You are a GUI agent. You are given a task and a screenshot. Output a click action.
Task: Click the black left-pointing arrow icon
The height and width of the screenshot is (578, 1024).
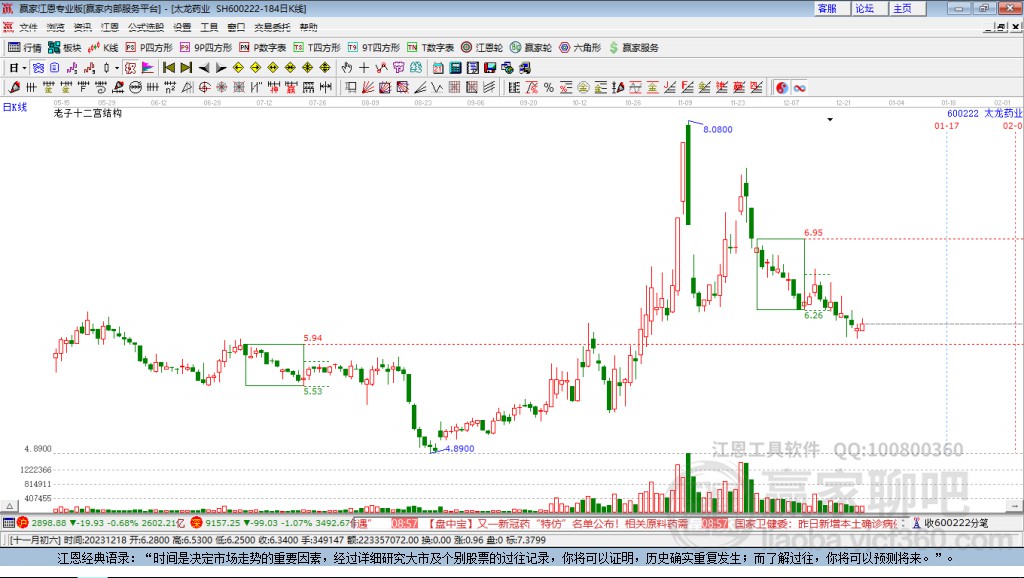(204, 68)
